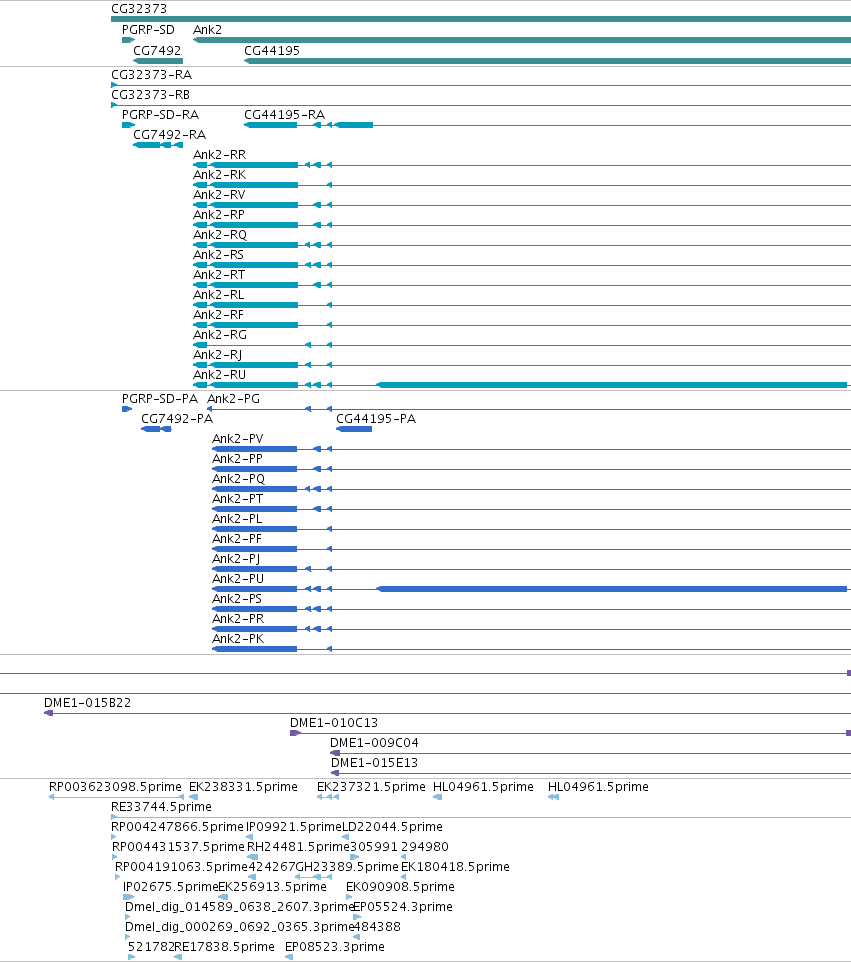Open transcript Ank2-RJ

(217, 355)
